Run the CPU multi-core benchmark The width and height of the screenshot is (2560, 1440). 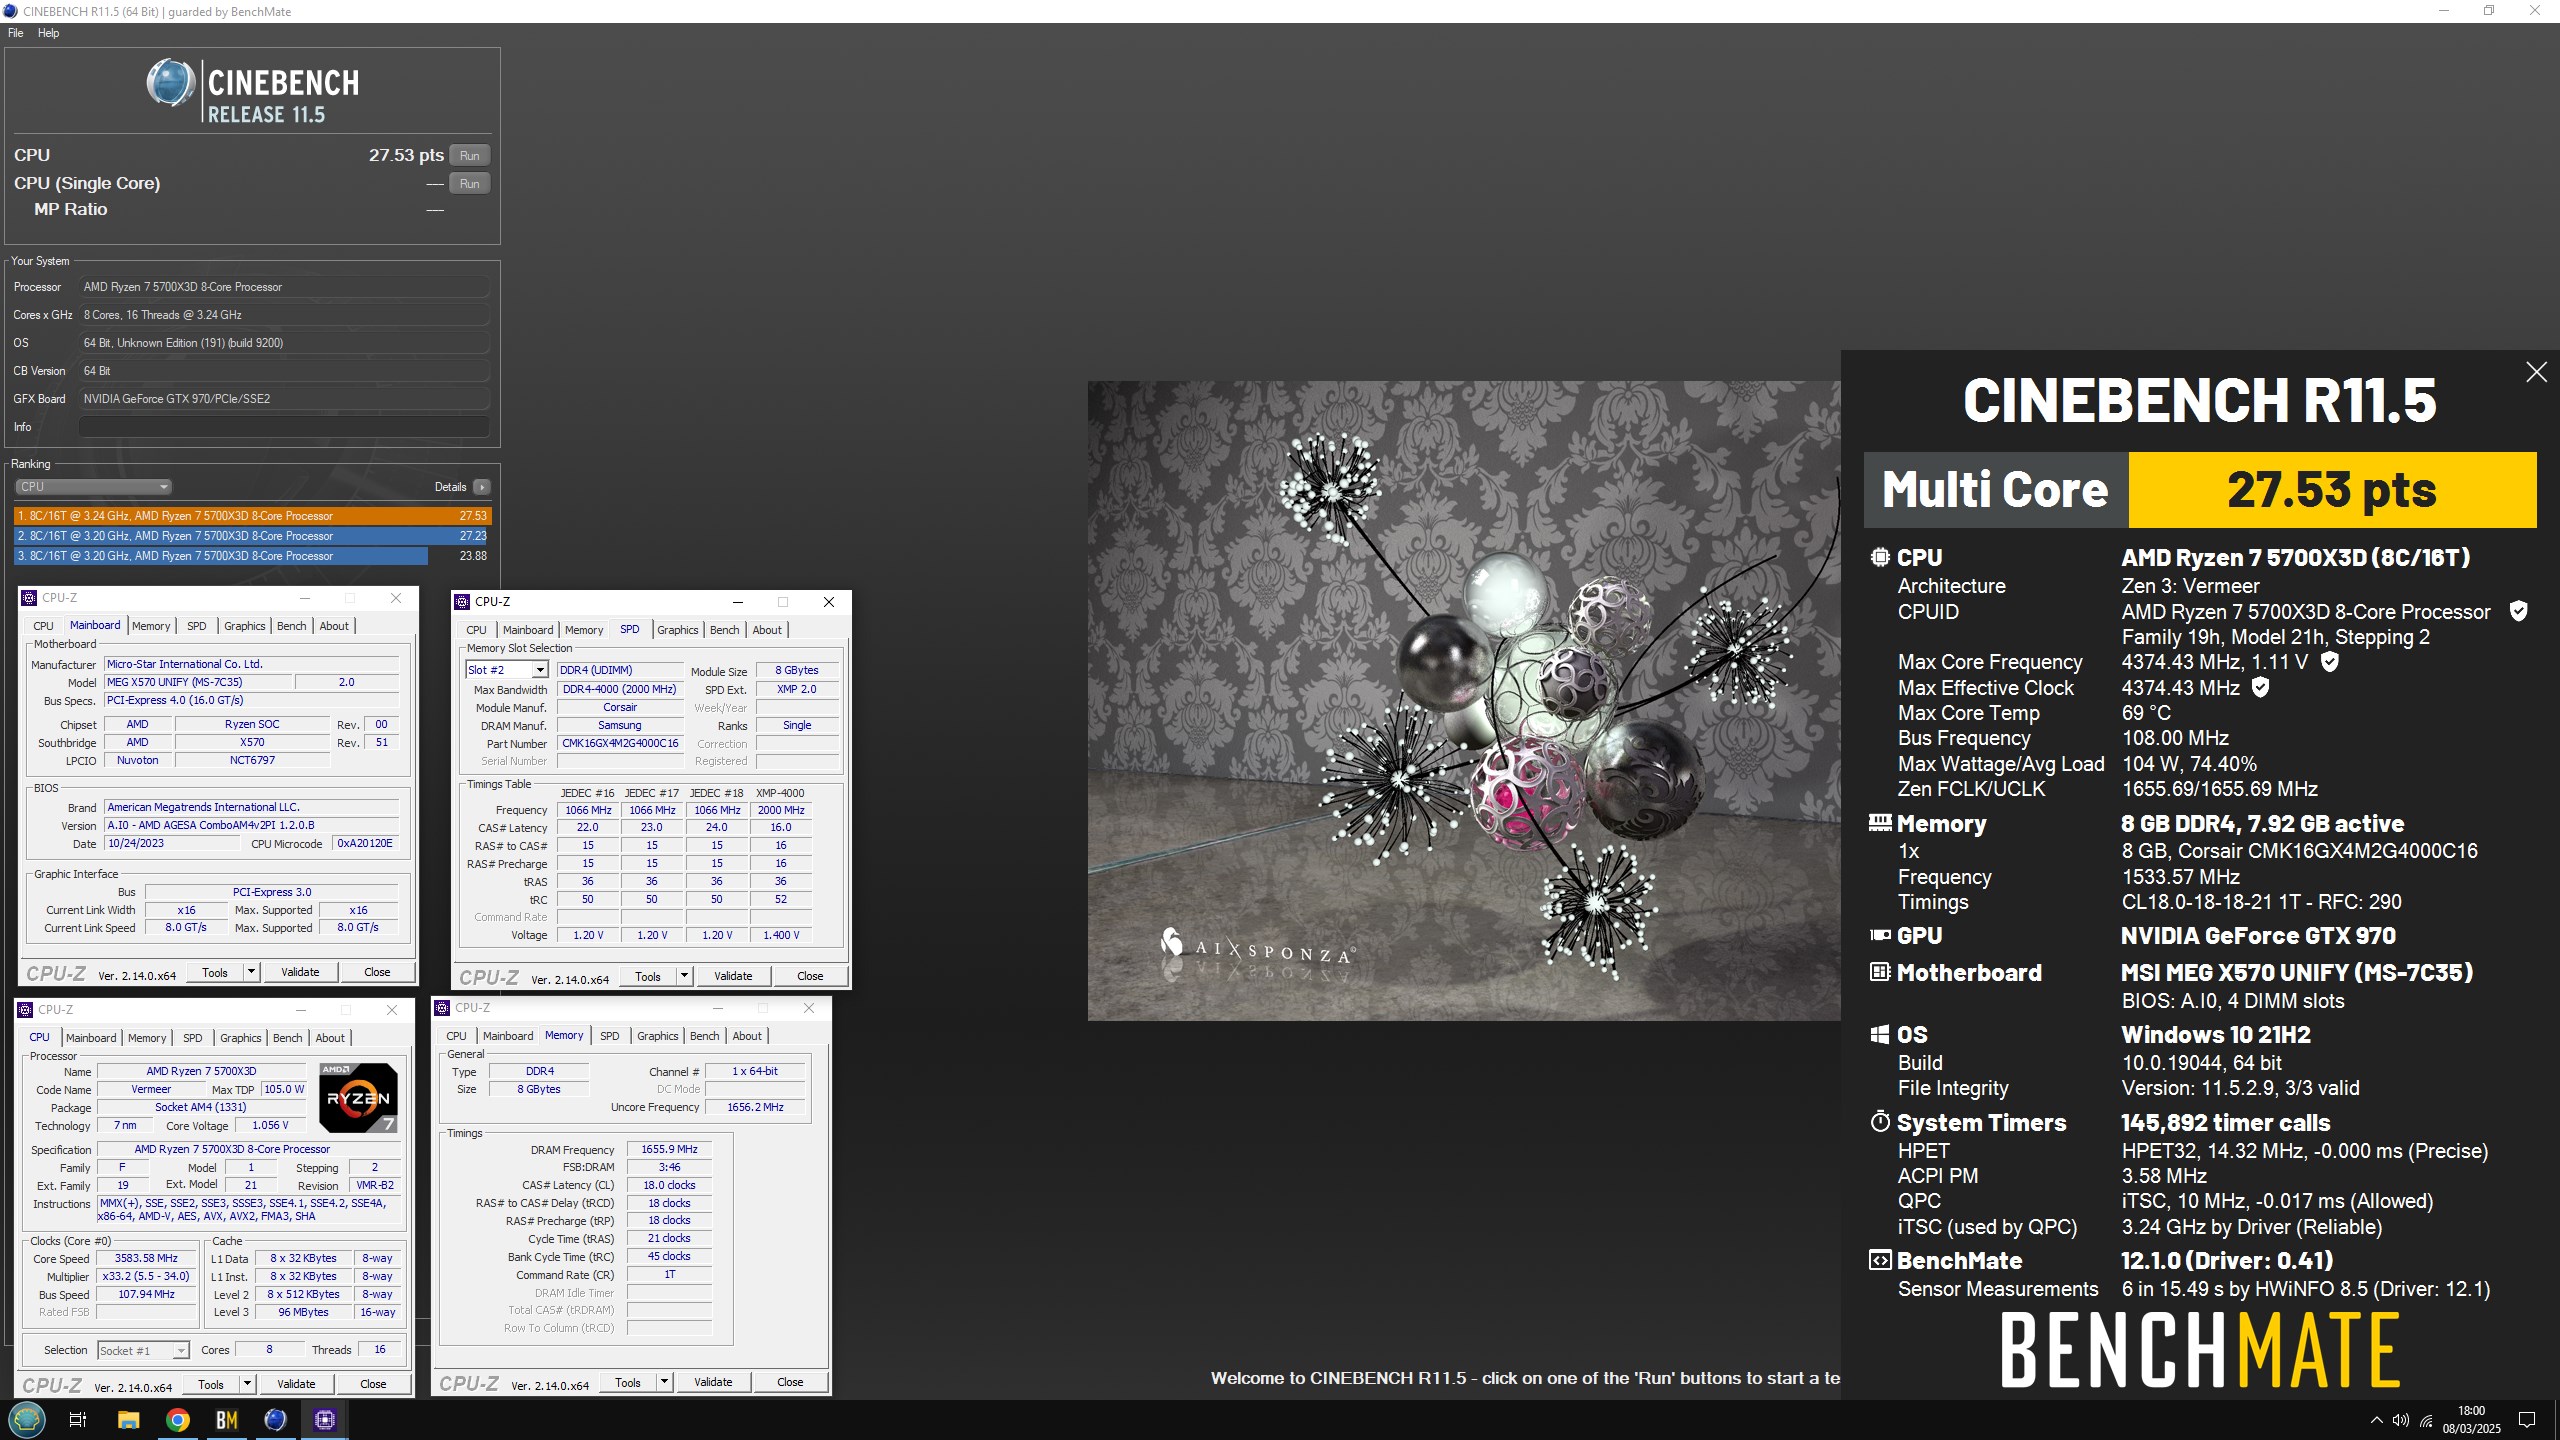(x=469, y=155)
